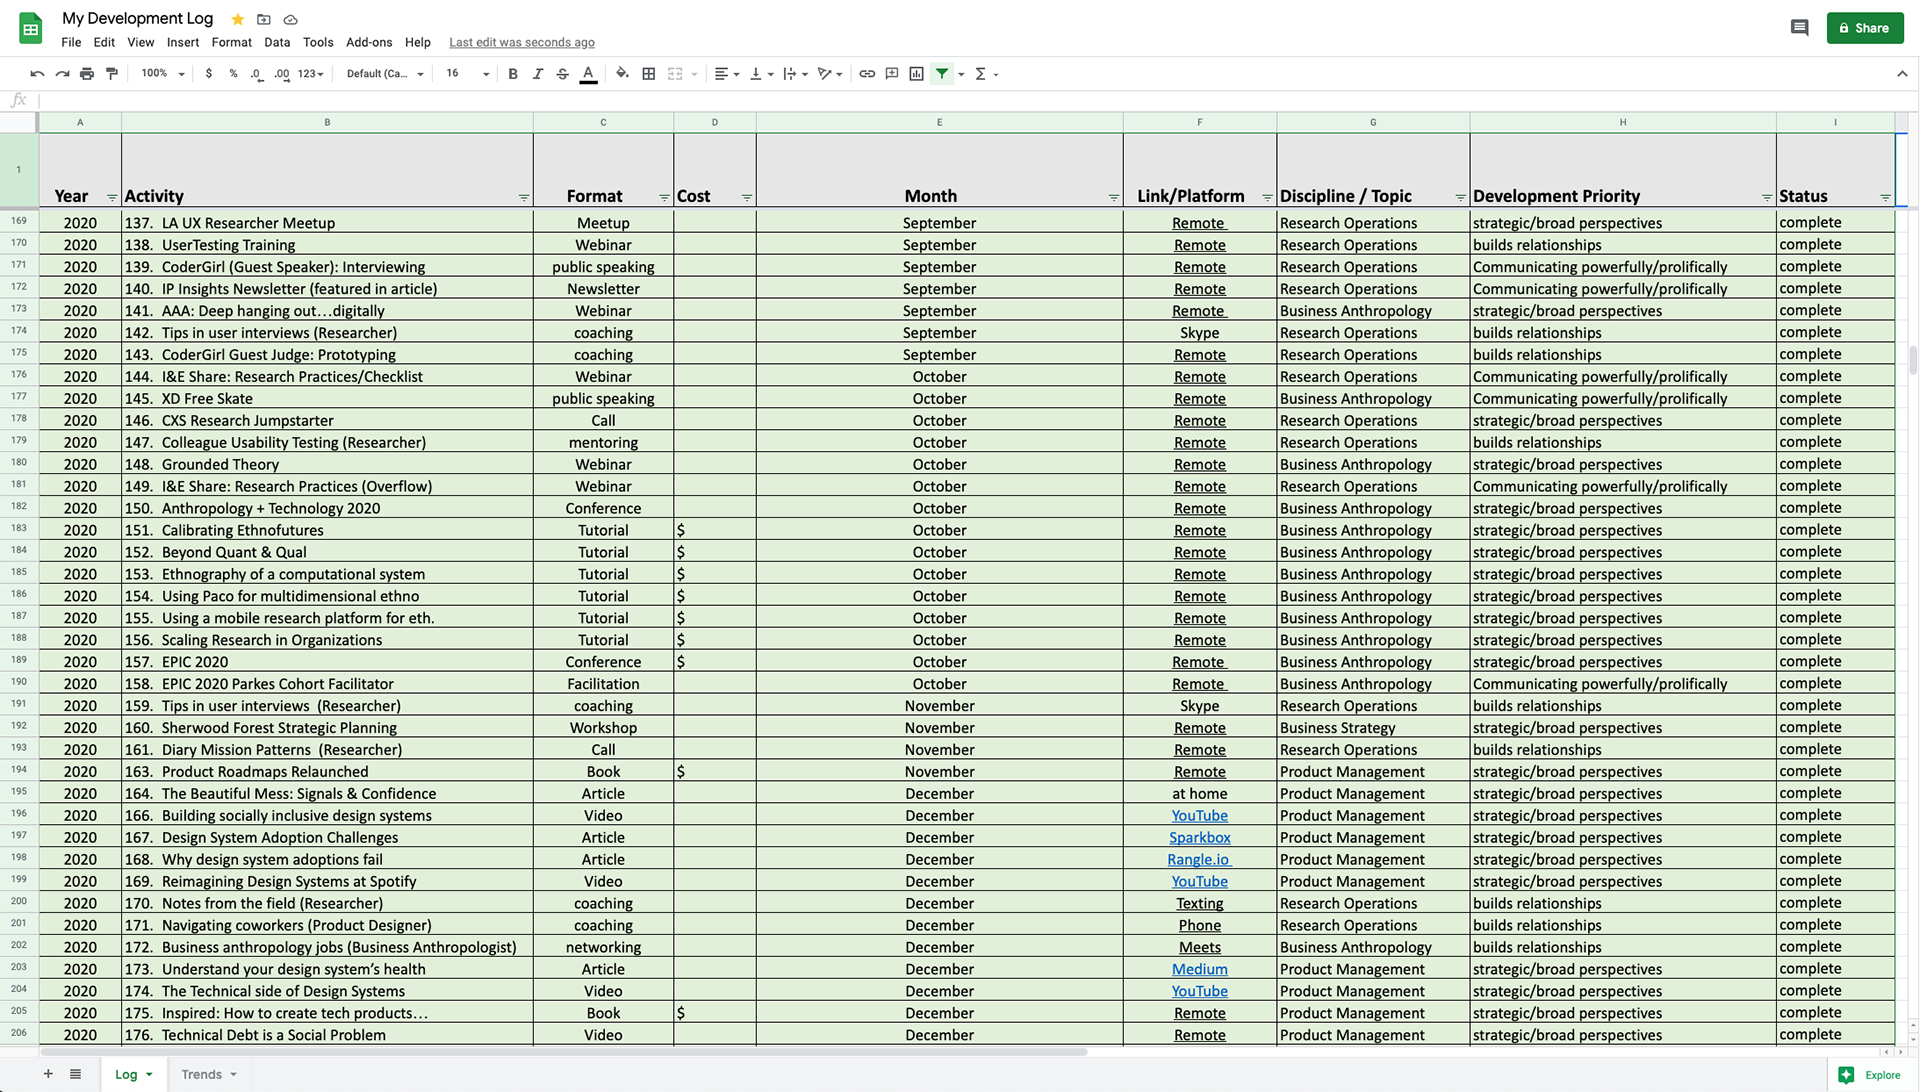Click the Move to folder icon
The image size is (1920, 1092).
(264, 19)
